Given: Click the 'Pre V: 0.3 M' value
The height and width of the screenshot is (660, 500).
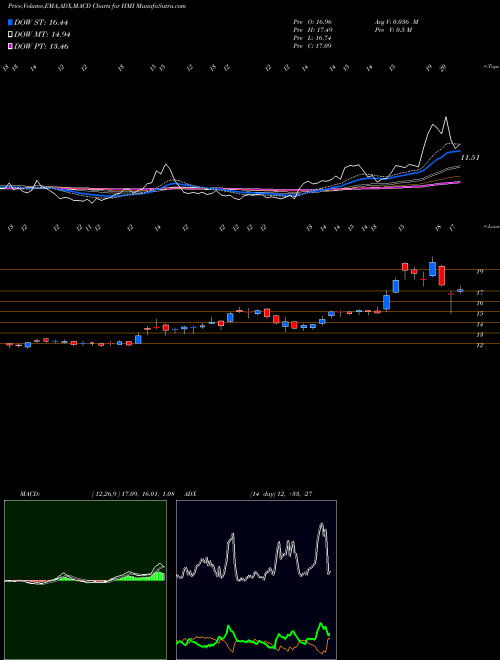Looking at the screenshot, I should [x=393, y=30].
